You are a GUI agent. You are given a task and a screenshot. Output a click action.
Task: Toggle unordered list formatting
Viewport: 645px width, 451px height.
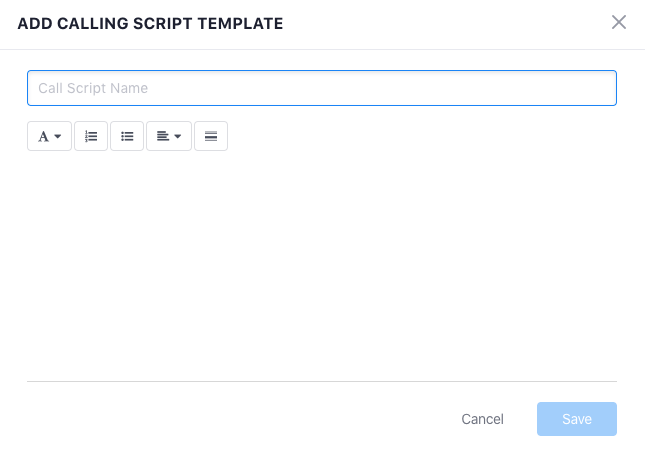point(127,136)
